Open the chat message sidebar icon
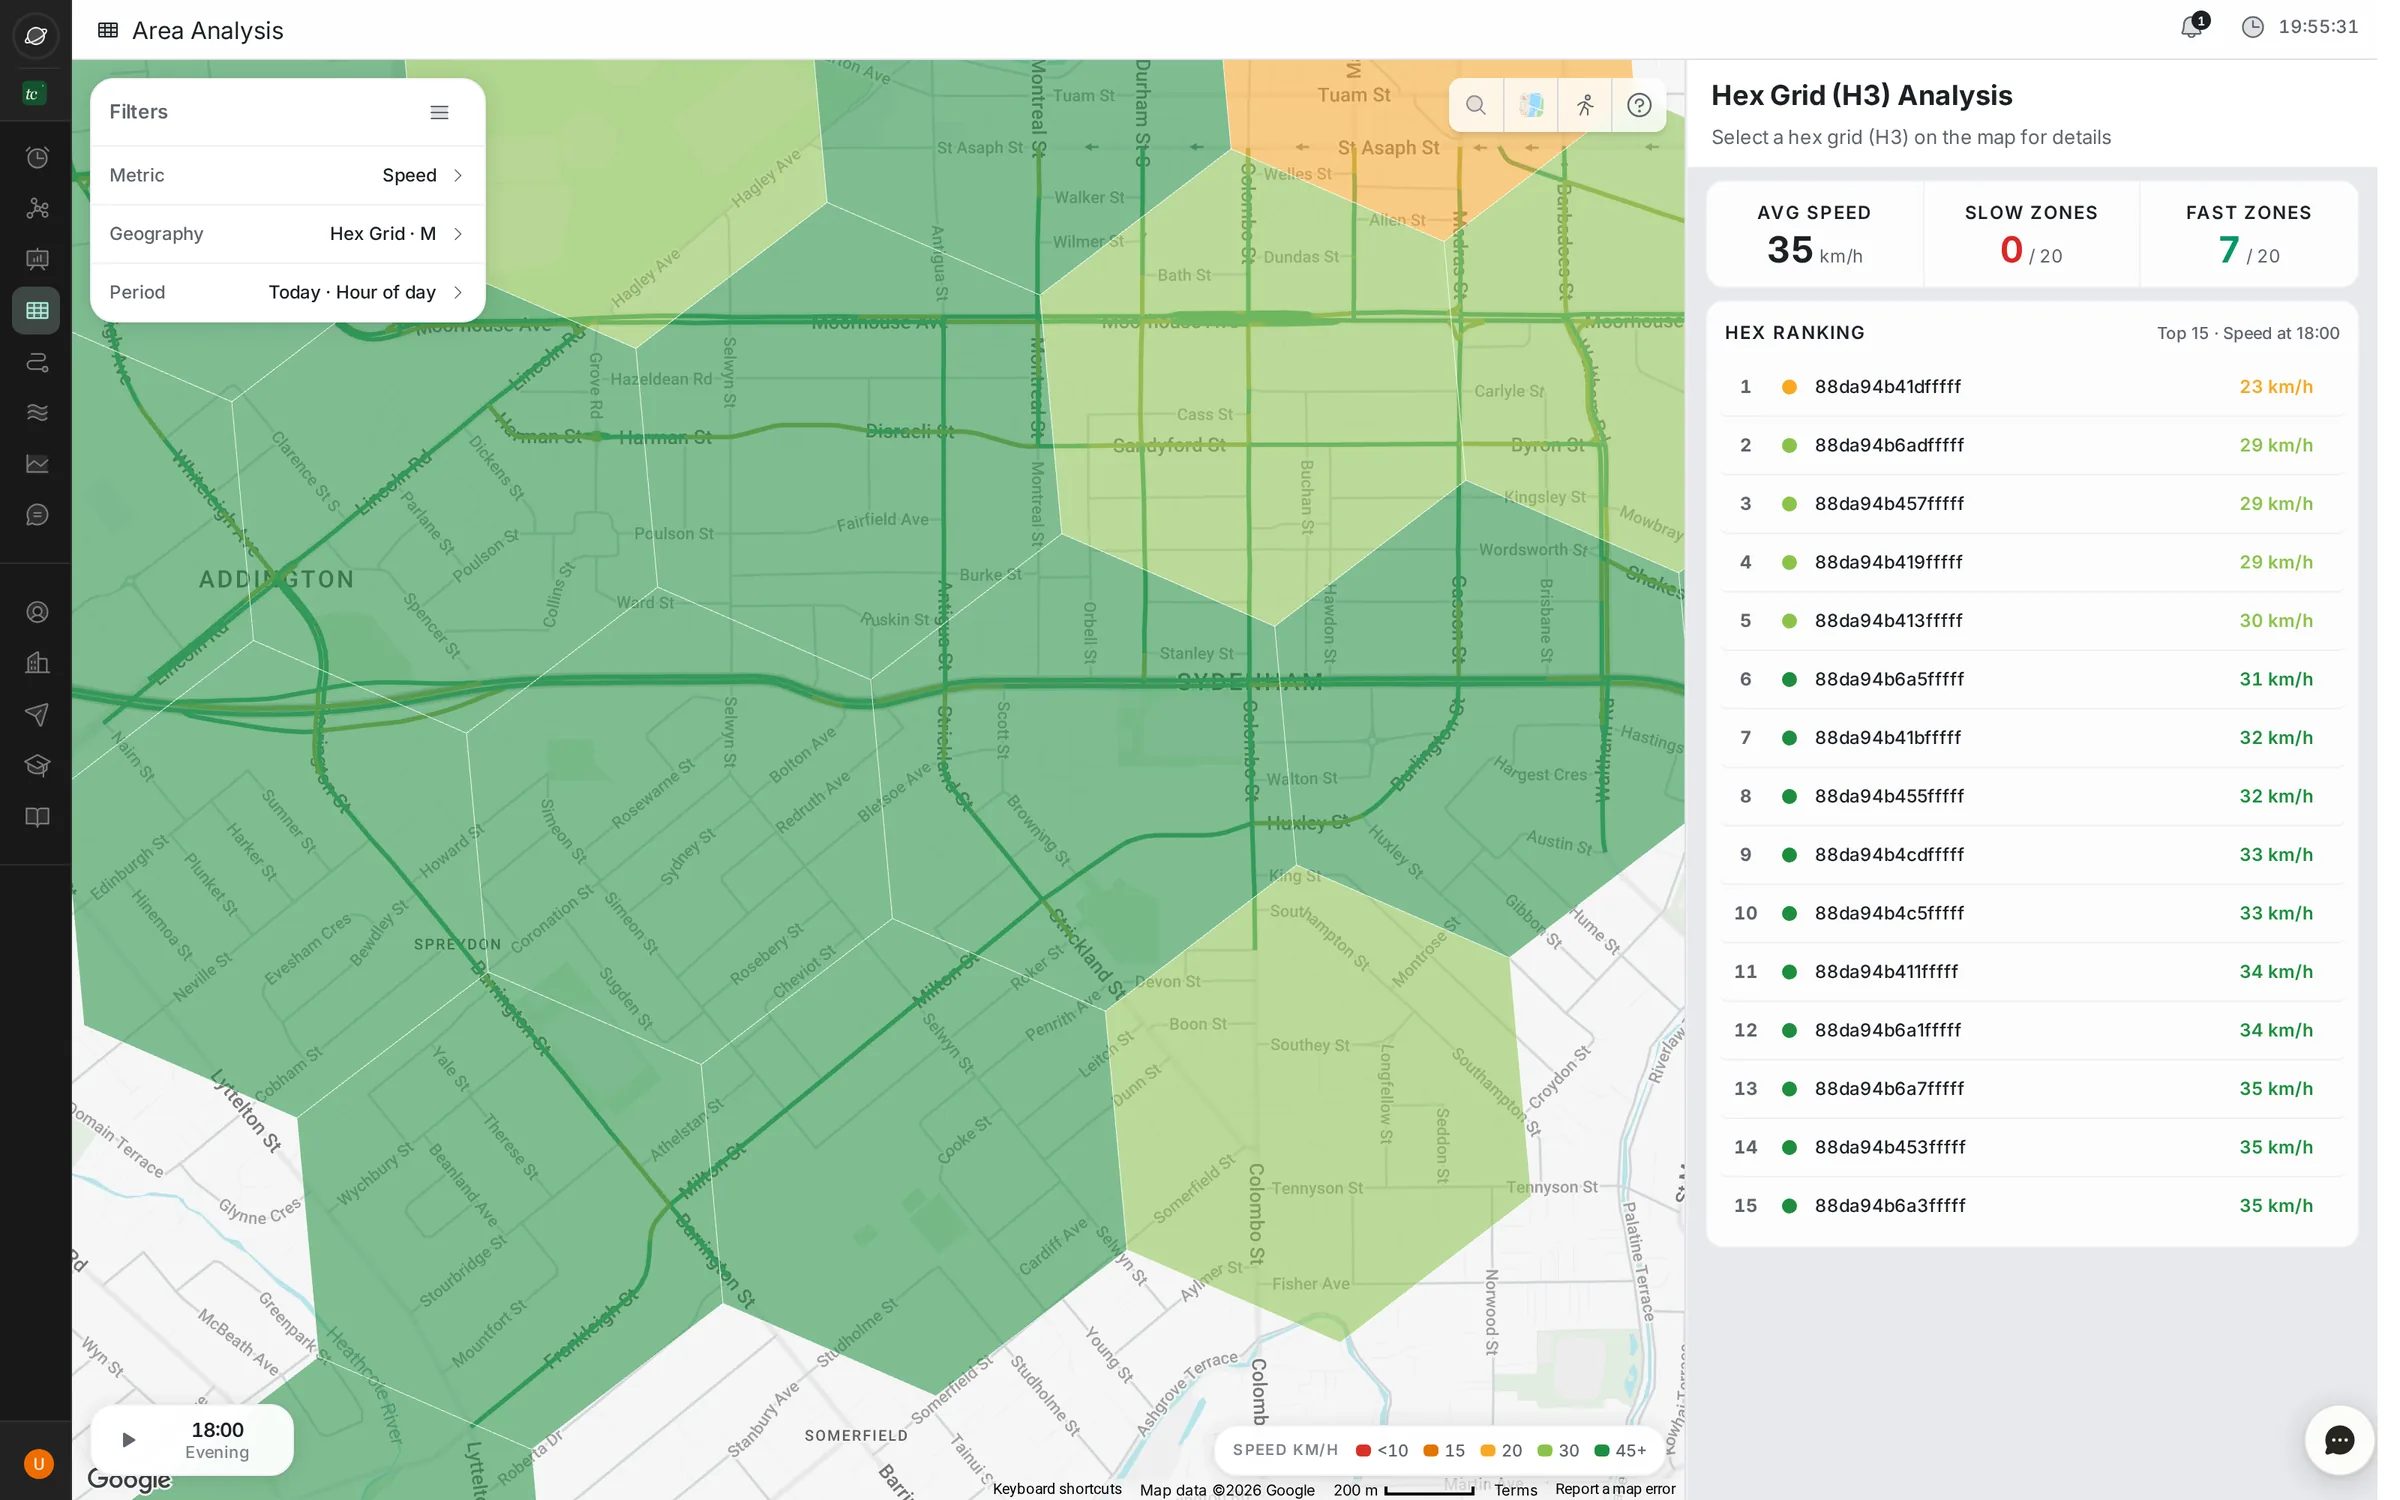2400x1500 pixels. pyautogui.click(x=37, y=515)
